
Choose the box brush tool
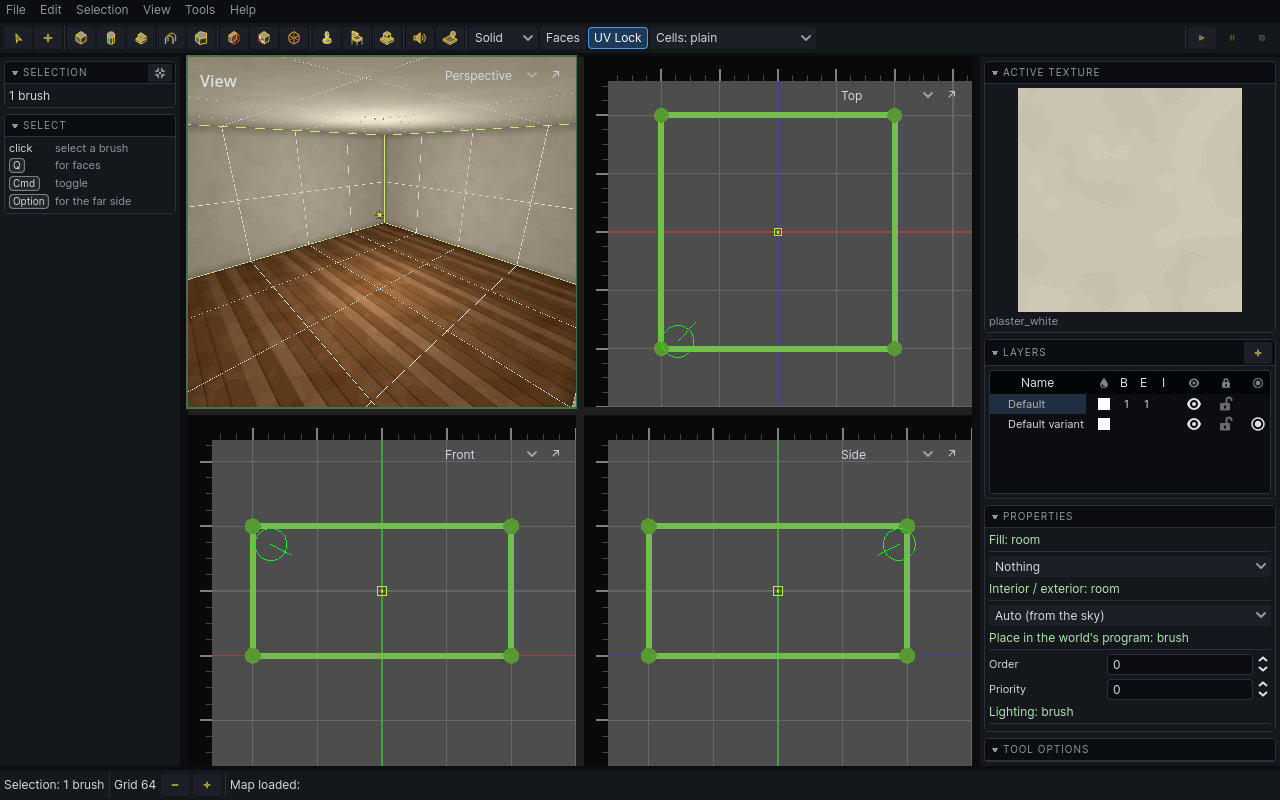[x=81, y=38]
